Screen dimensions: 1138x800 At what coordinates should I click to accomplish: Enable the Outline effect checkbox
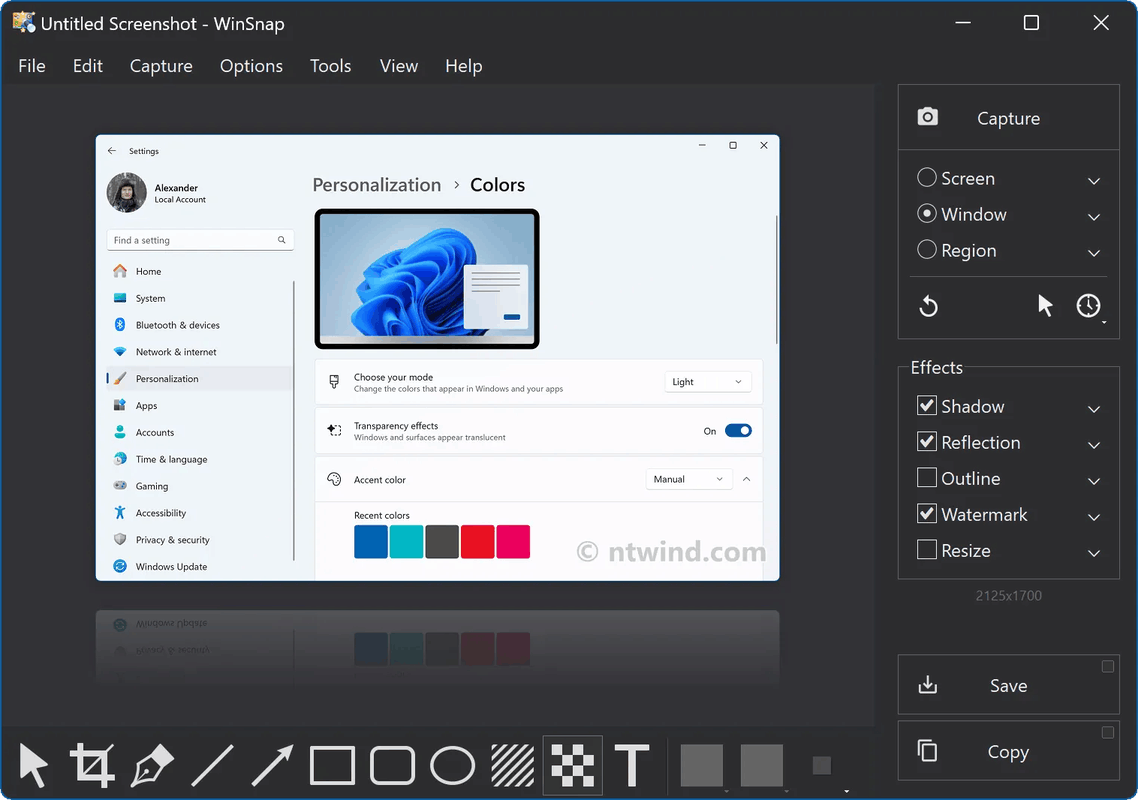pyautogui.click(x=927, y=478)
